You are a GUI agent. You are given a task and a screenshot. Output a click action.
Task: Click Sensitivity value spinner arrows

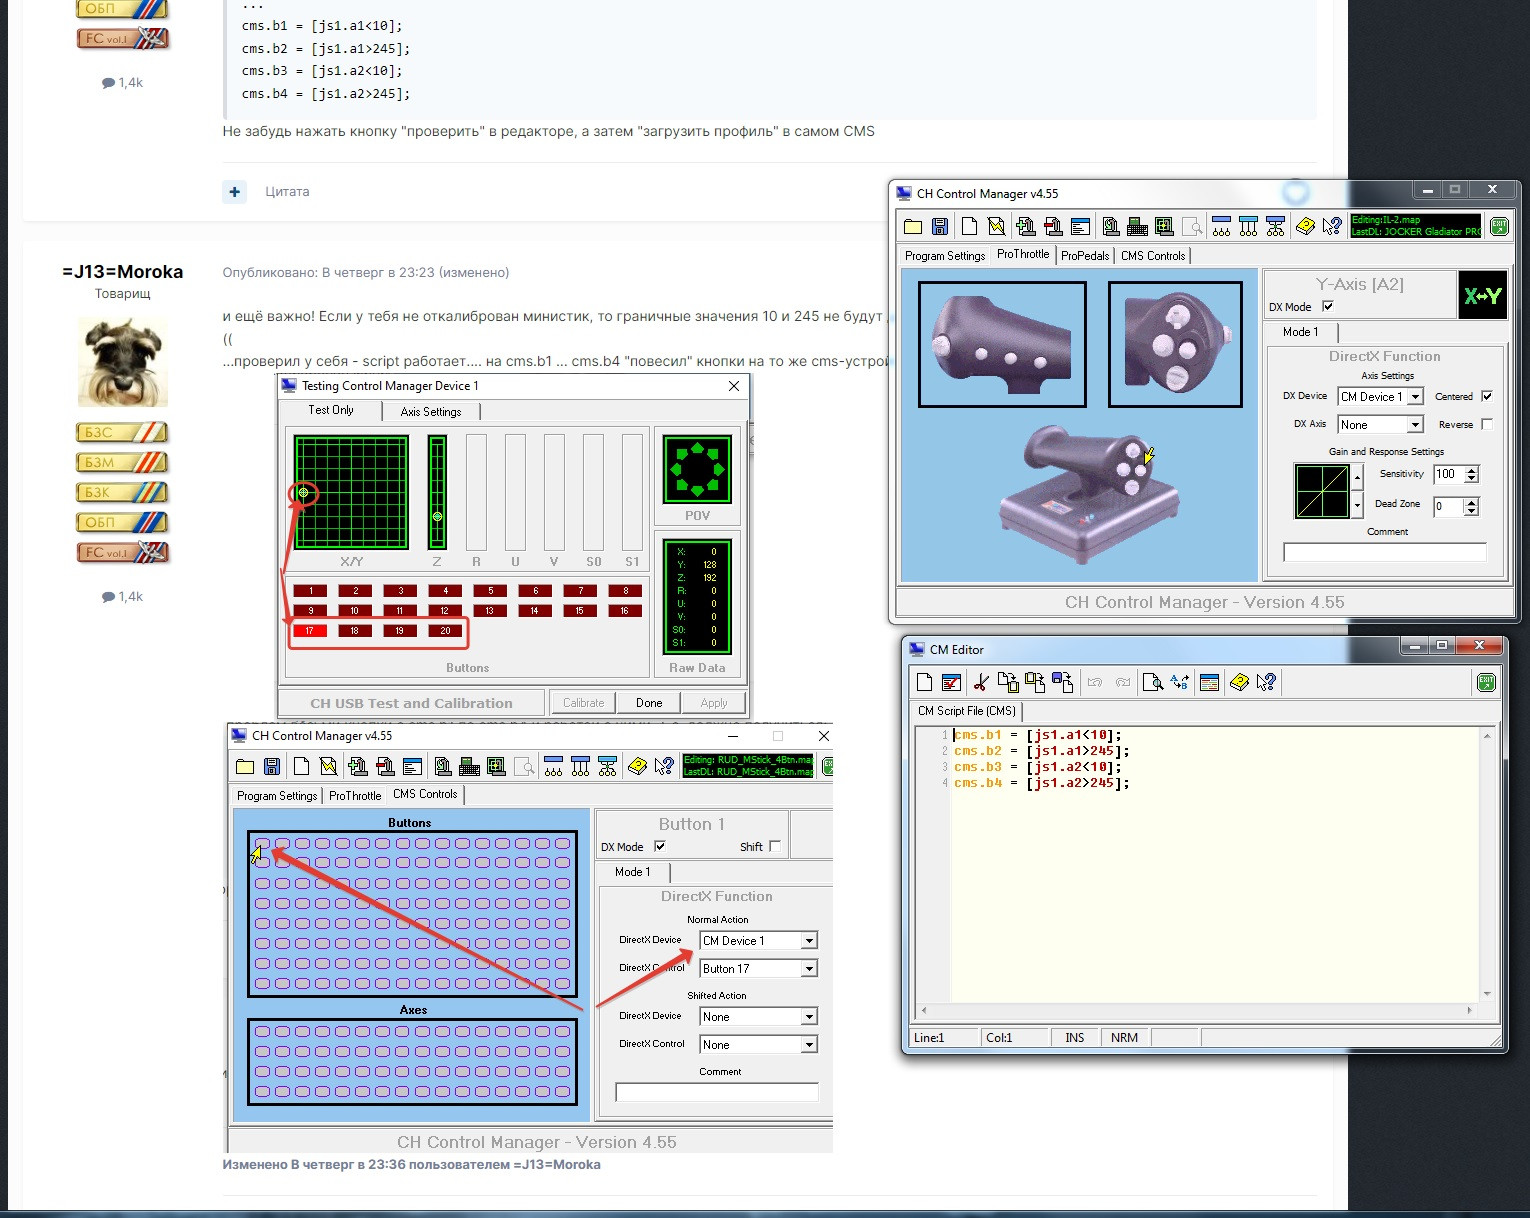click(1472, 474)
